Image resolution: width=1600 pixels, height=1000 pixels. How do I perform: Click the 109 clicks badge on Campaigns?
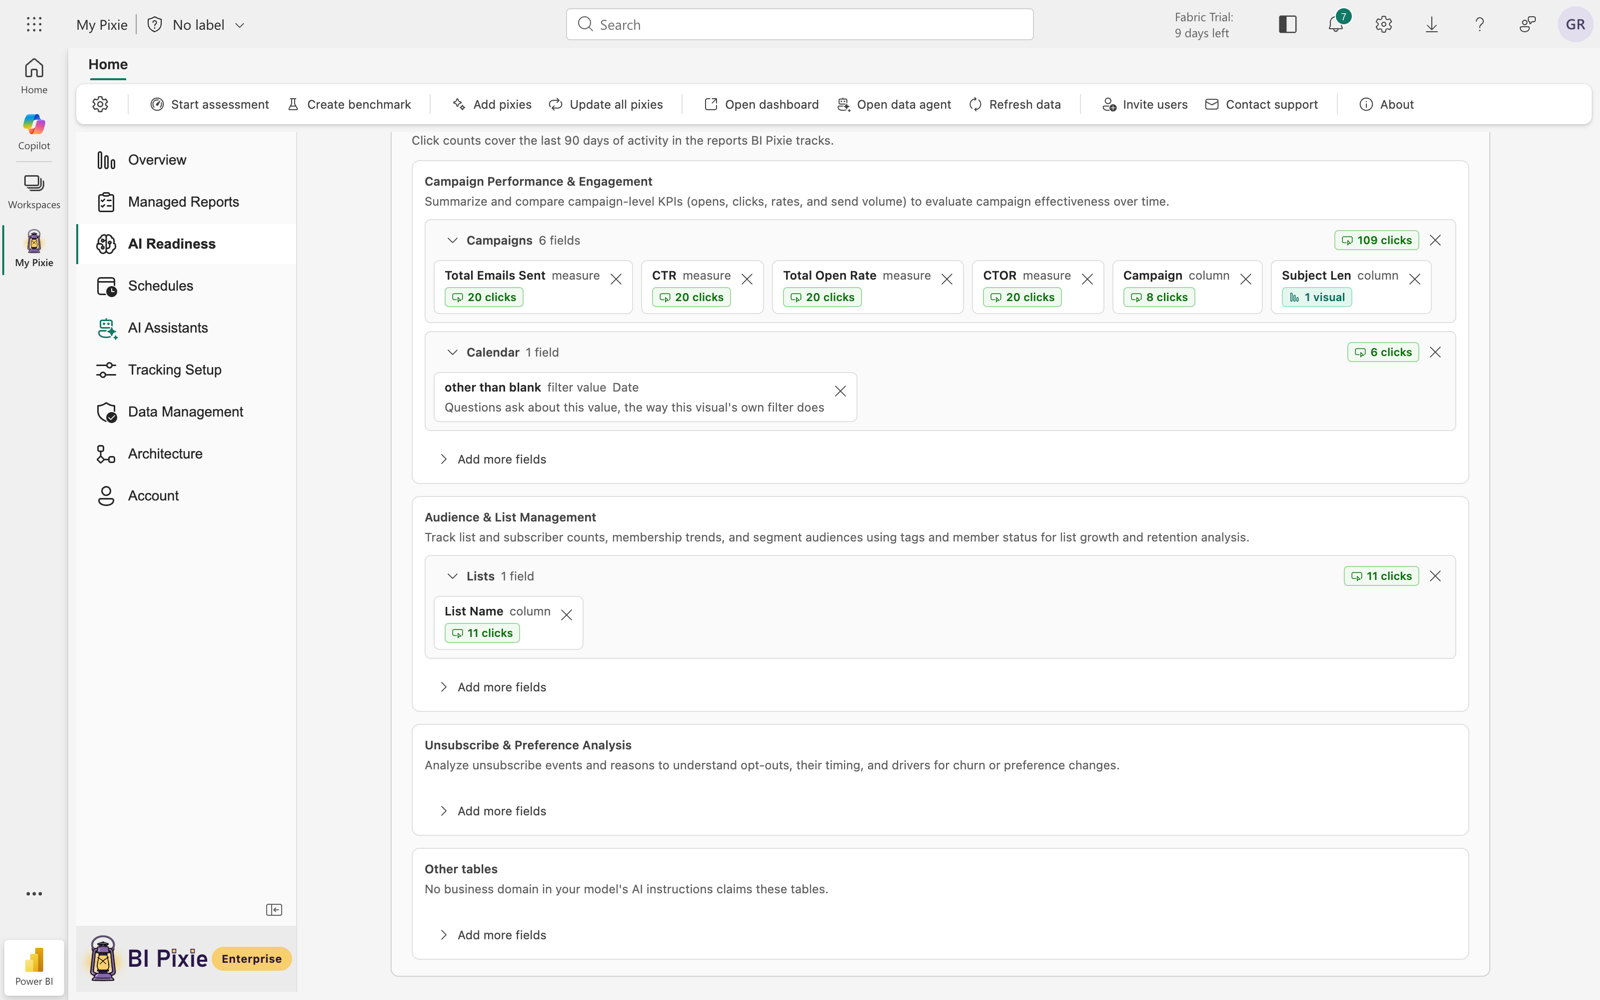click(1376, 240)
